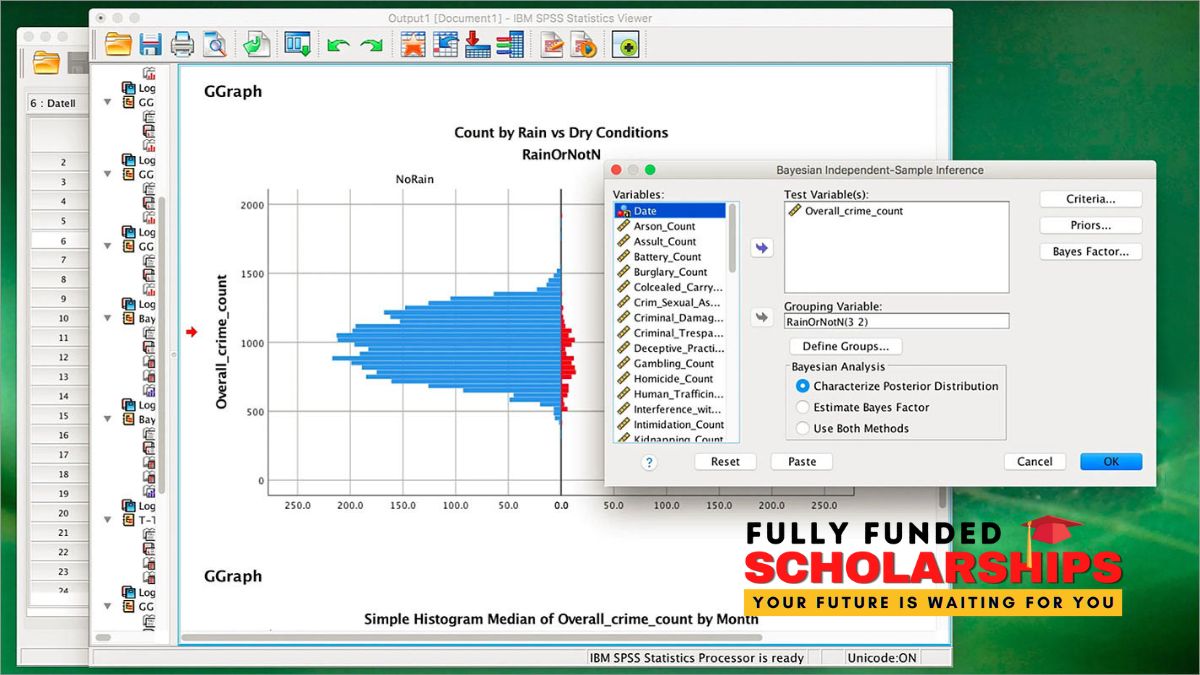Select row 6 header in Data Editor
The image size is (1200, 675).
click(62, 241)
